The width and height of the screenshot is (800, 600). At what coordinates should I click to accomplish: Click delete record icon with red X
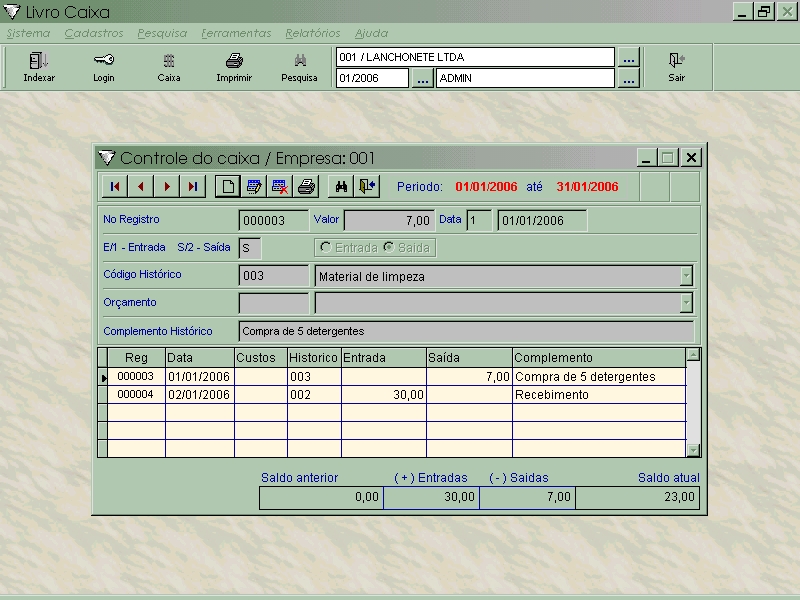tap(280, 186)
